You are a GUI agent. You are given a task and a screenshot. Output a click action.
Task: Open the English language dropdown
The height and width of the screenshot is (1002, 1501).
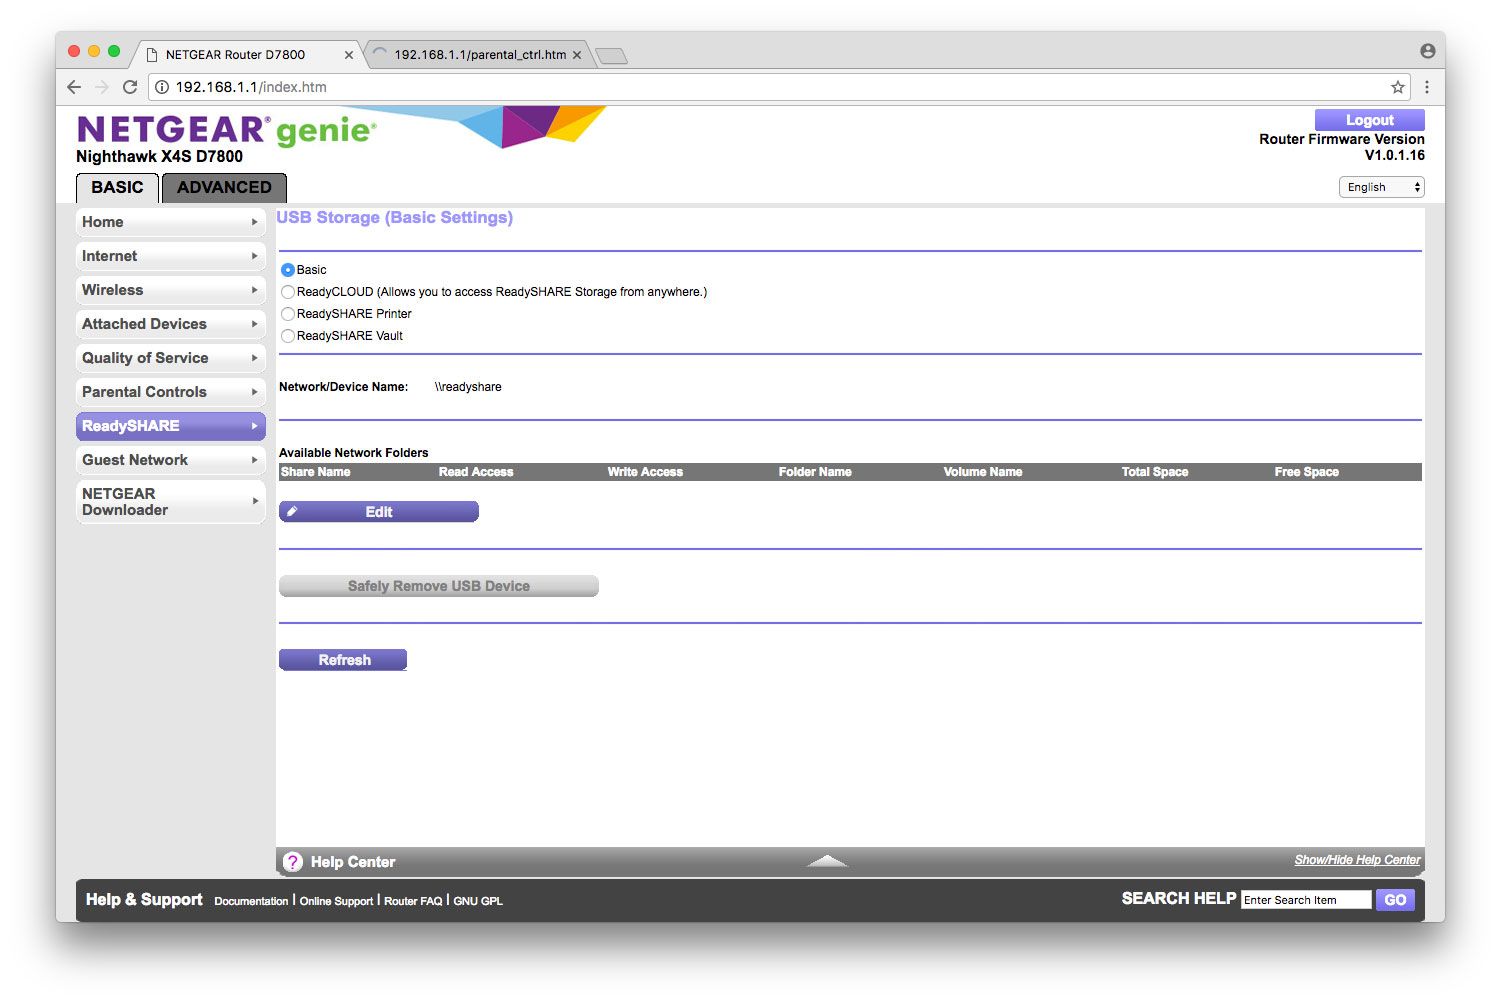(x=1381, y=187)
